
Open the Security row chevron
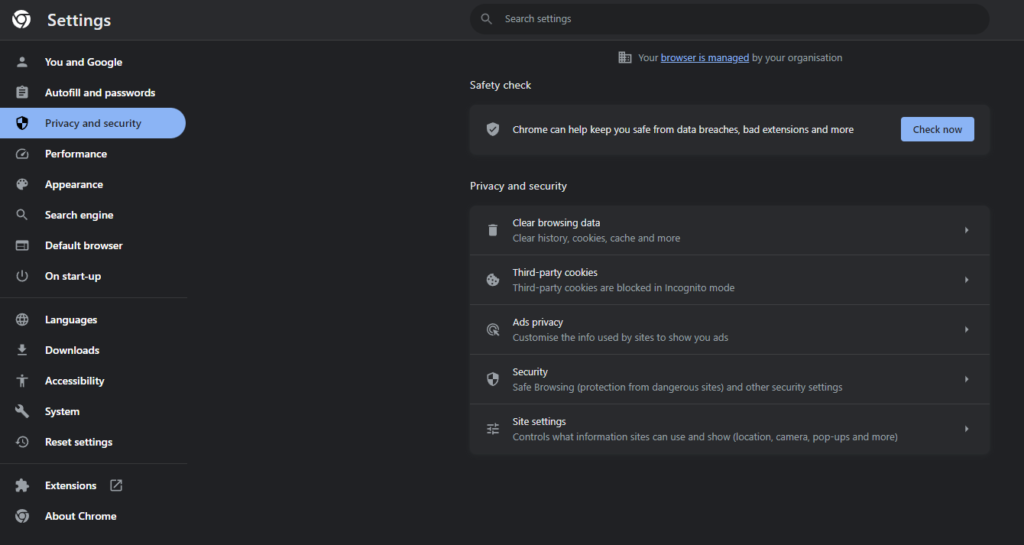point(966,379)
